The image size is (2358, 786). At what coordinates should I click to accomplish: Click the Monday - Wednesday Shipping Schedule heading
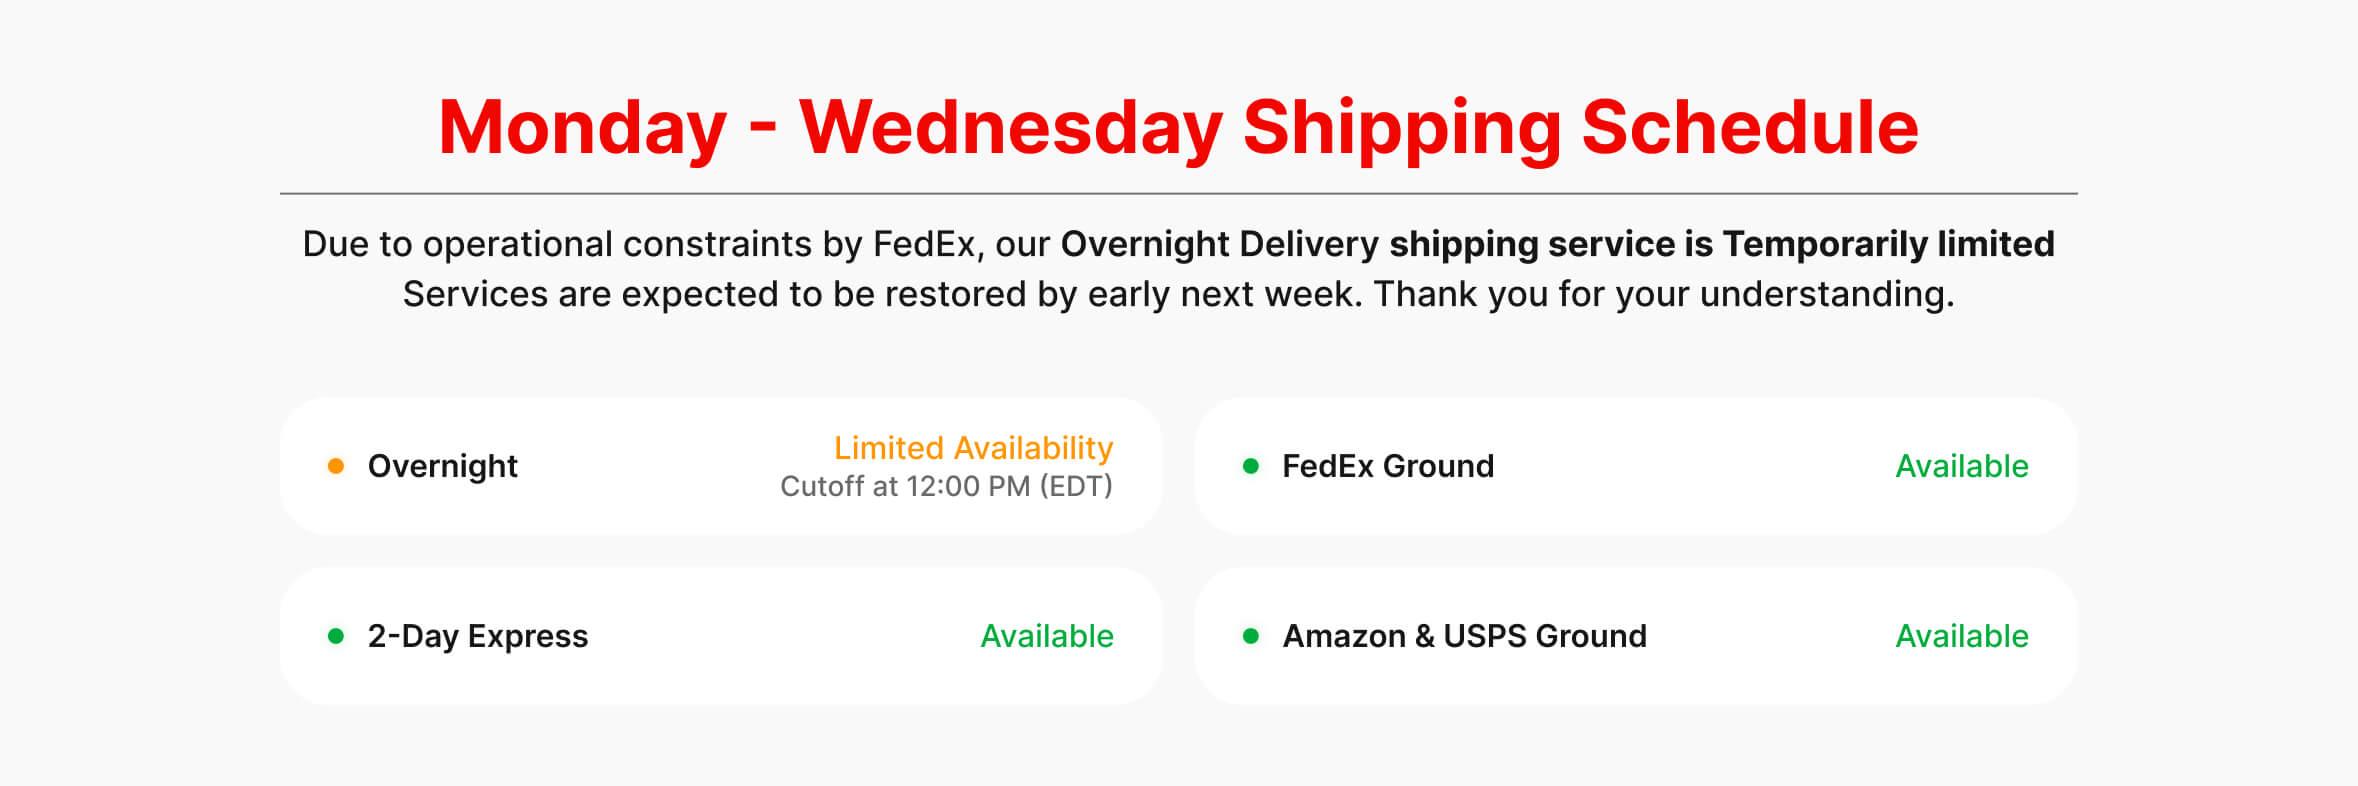[x=1178, y=127]
